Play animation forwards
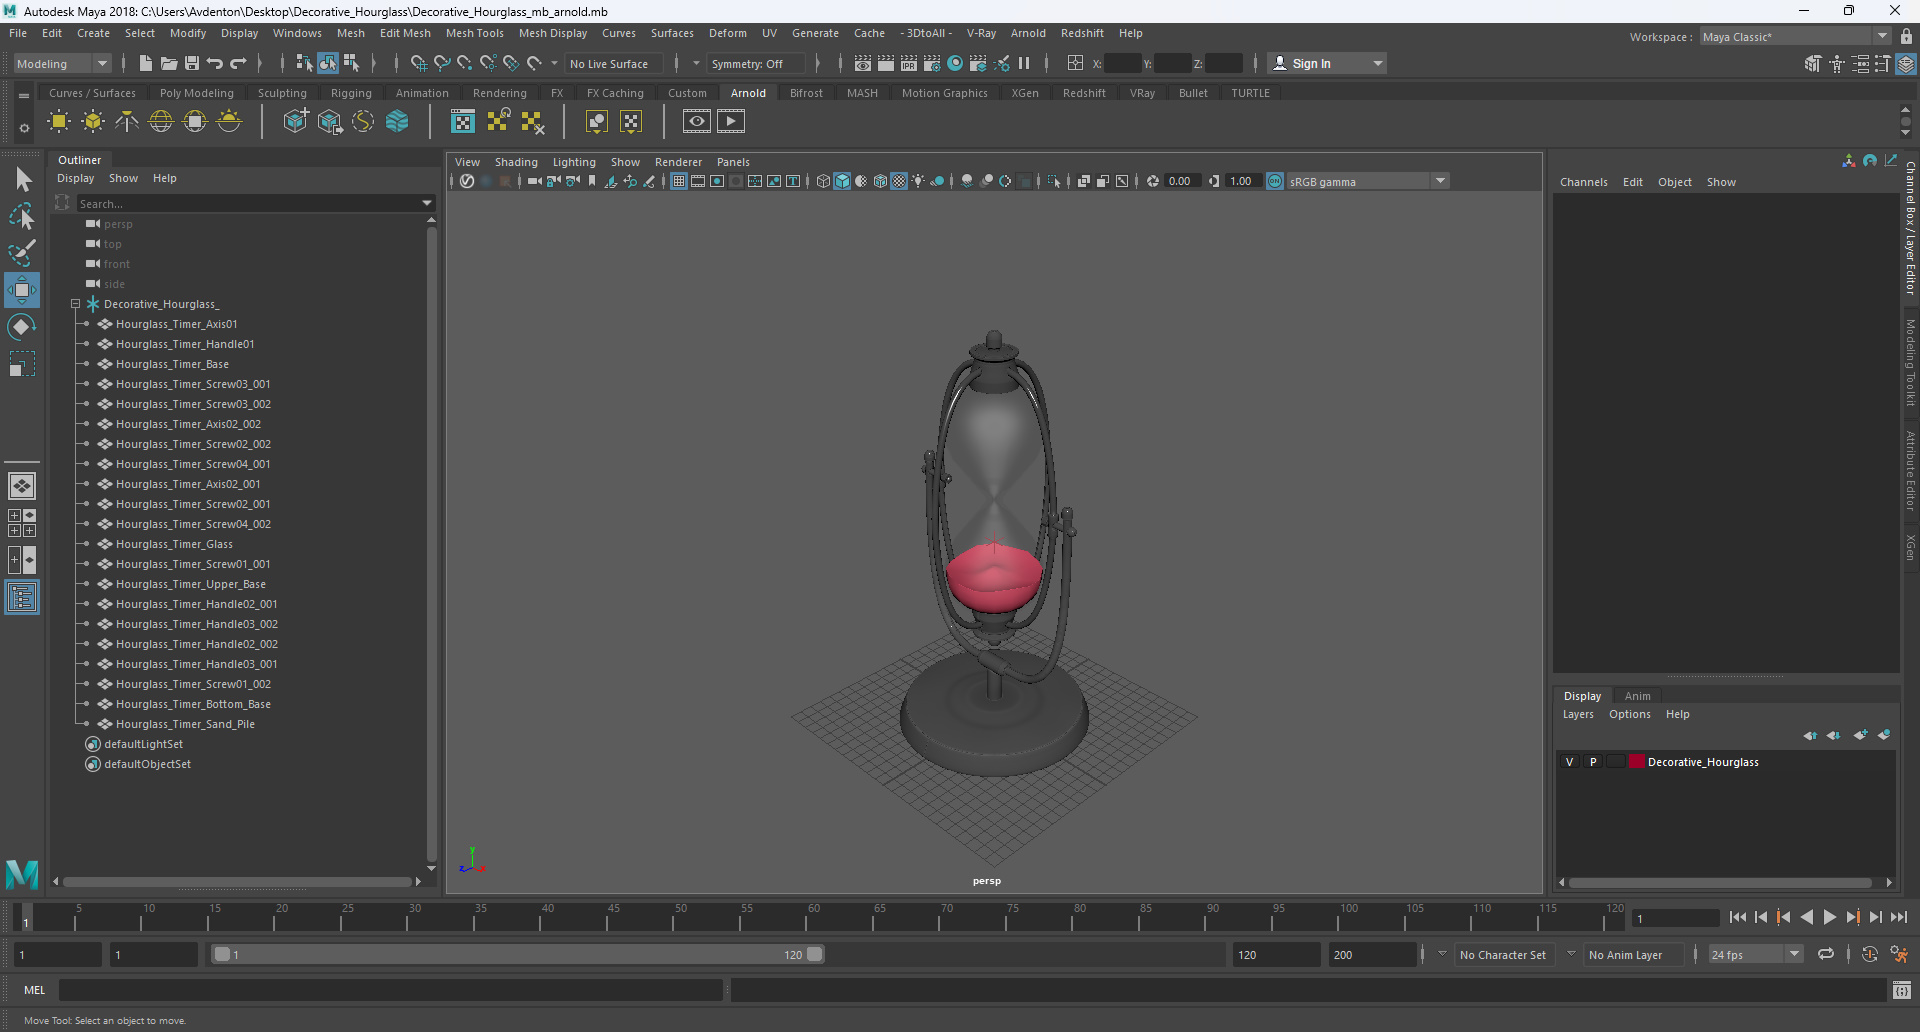The height and width of the screenshot is (1032, 1920). 1829,917
